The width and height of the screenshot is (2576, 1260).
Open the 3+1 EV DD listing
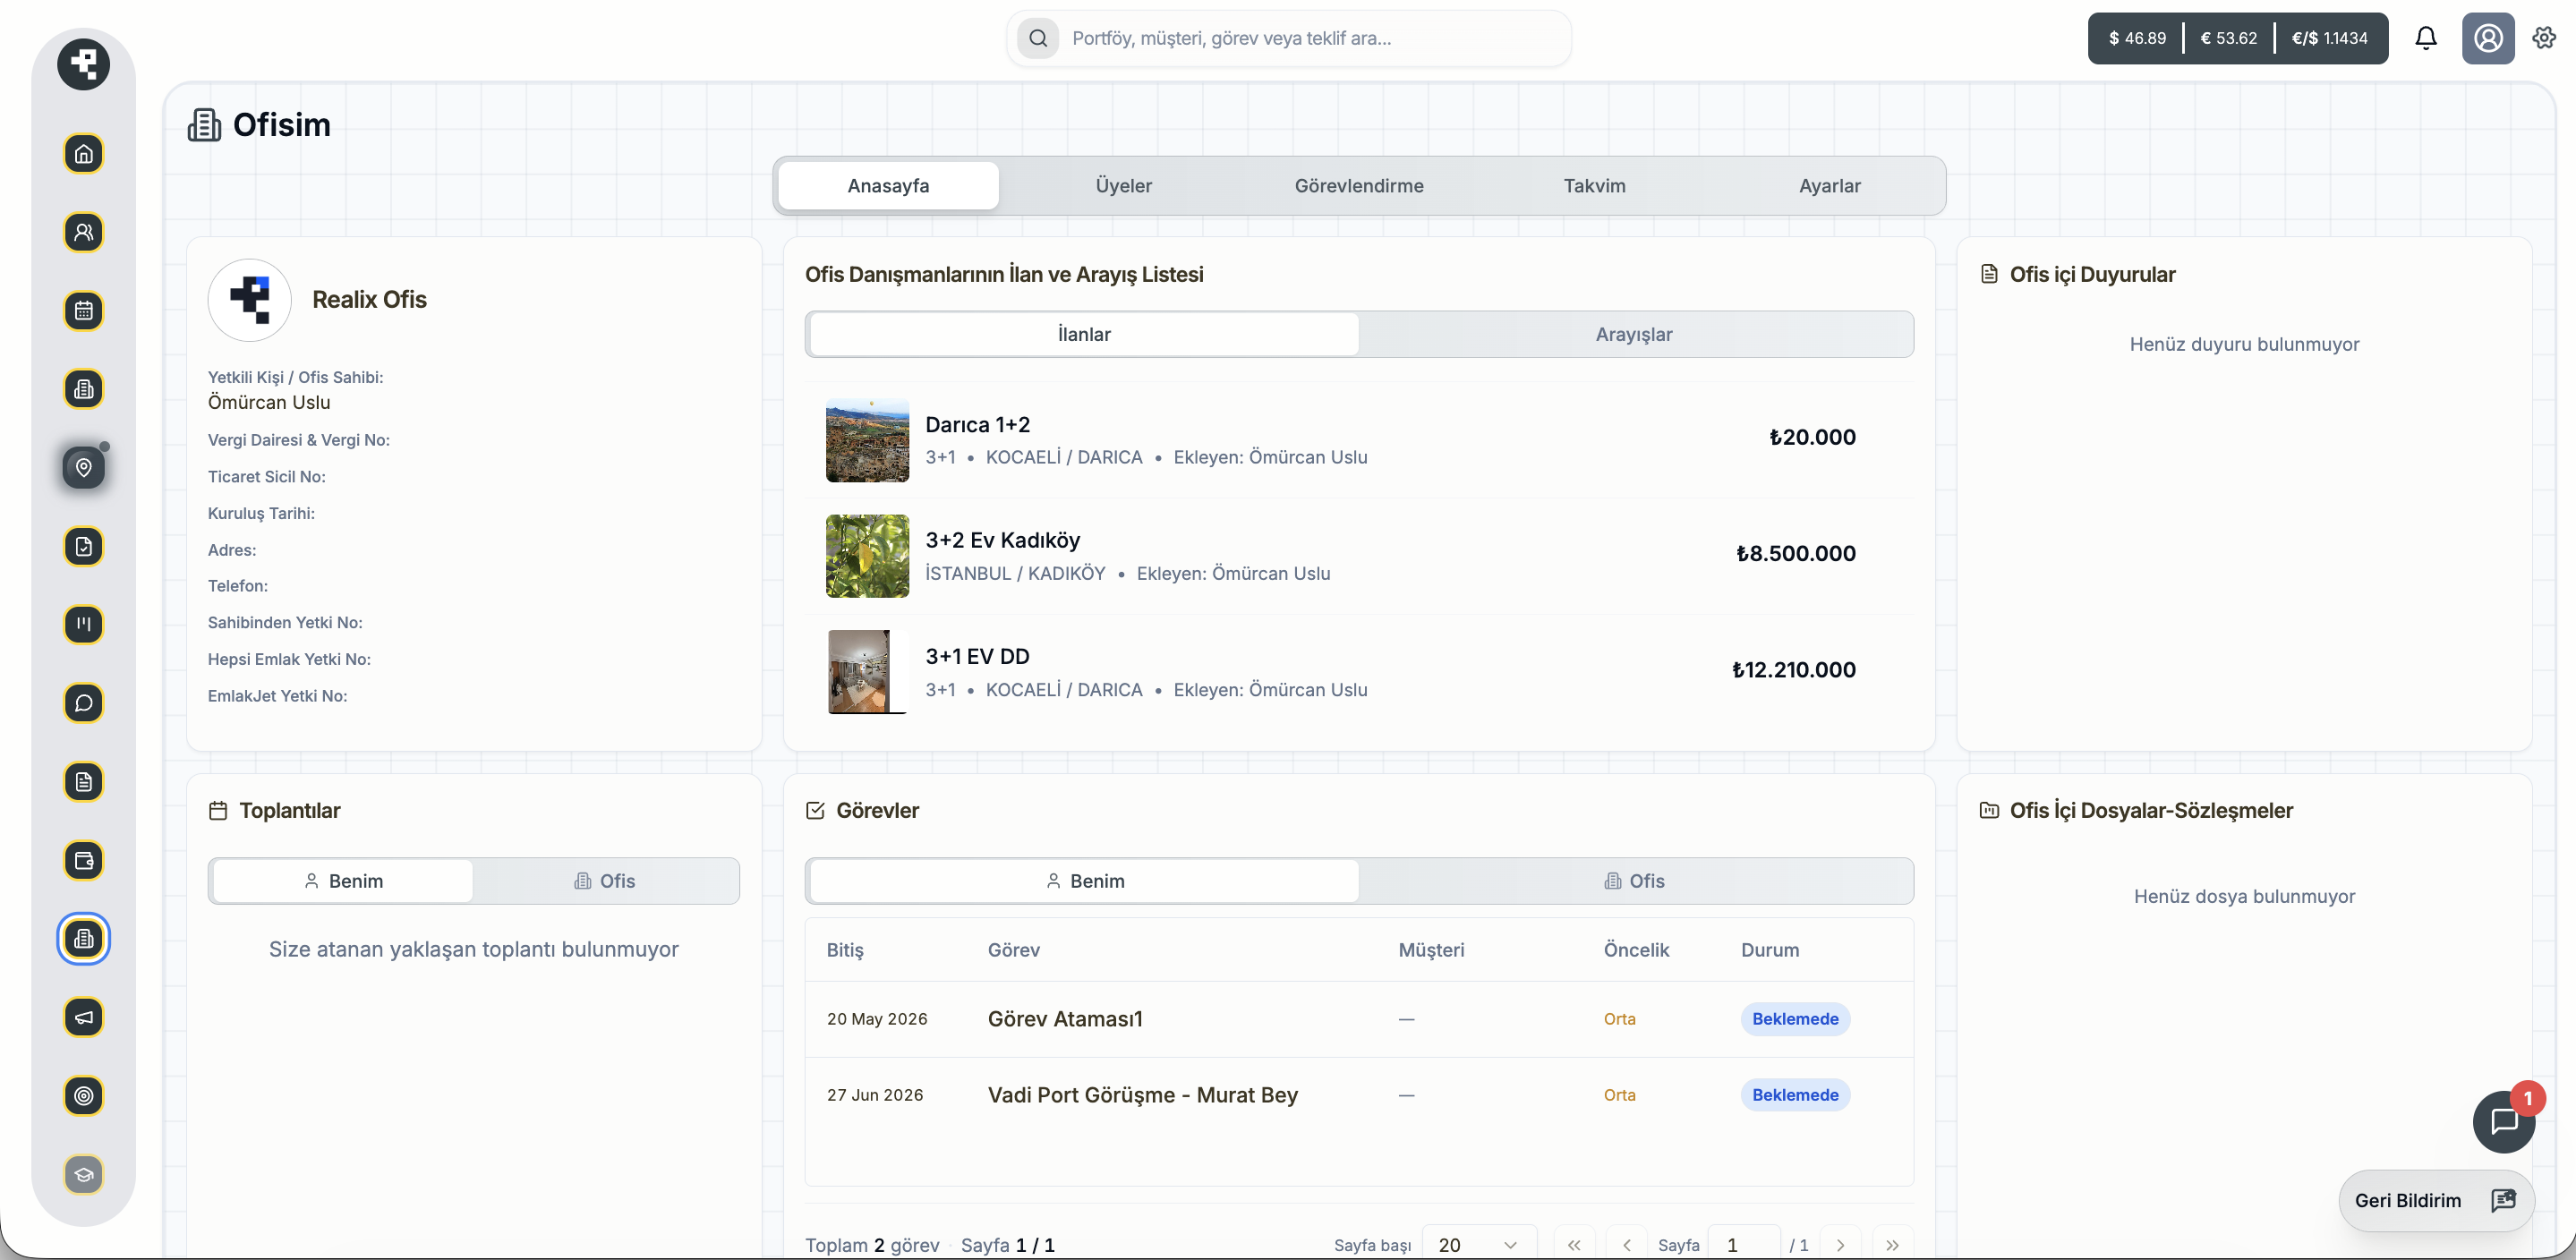tap(1359, 673)
